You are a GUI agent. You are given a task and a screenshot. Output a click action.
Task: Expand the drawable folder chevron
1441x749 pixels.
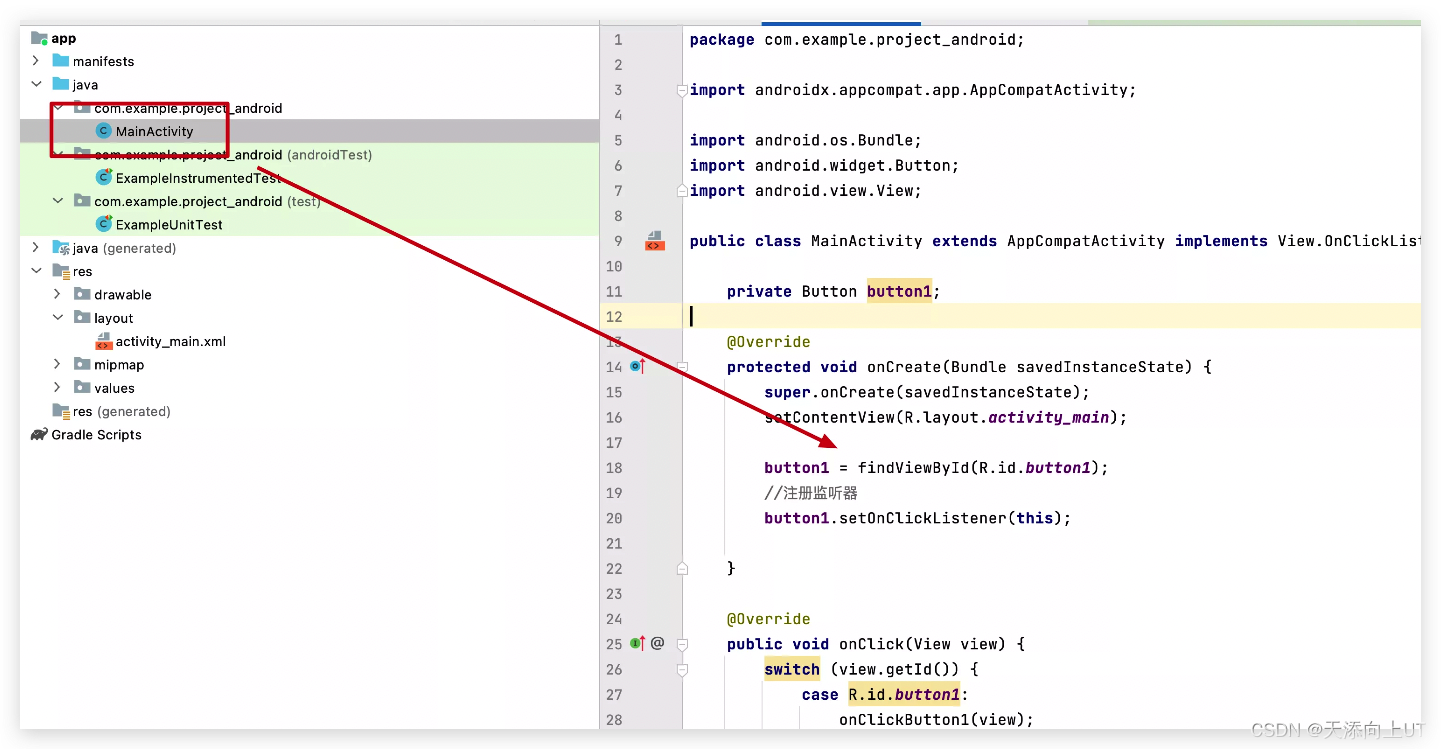pos(59,294)
